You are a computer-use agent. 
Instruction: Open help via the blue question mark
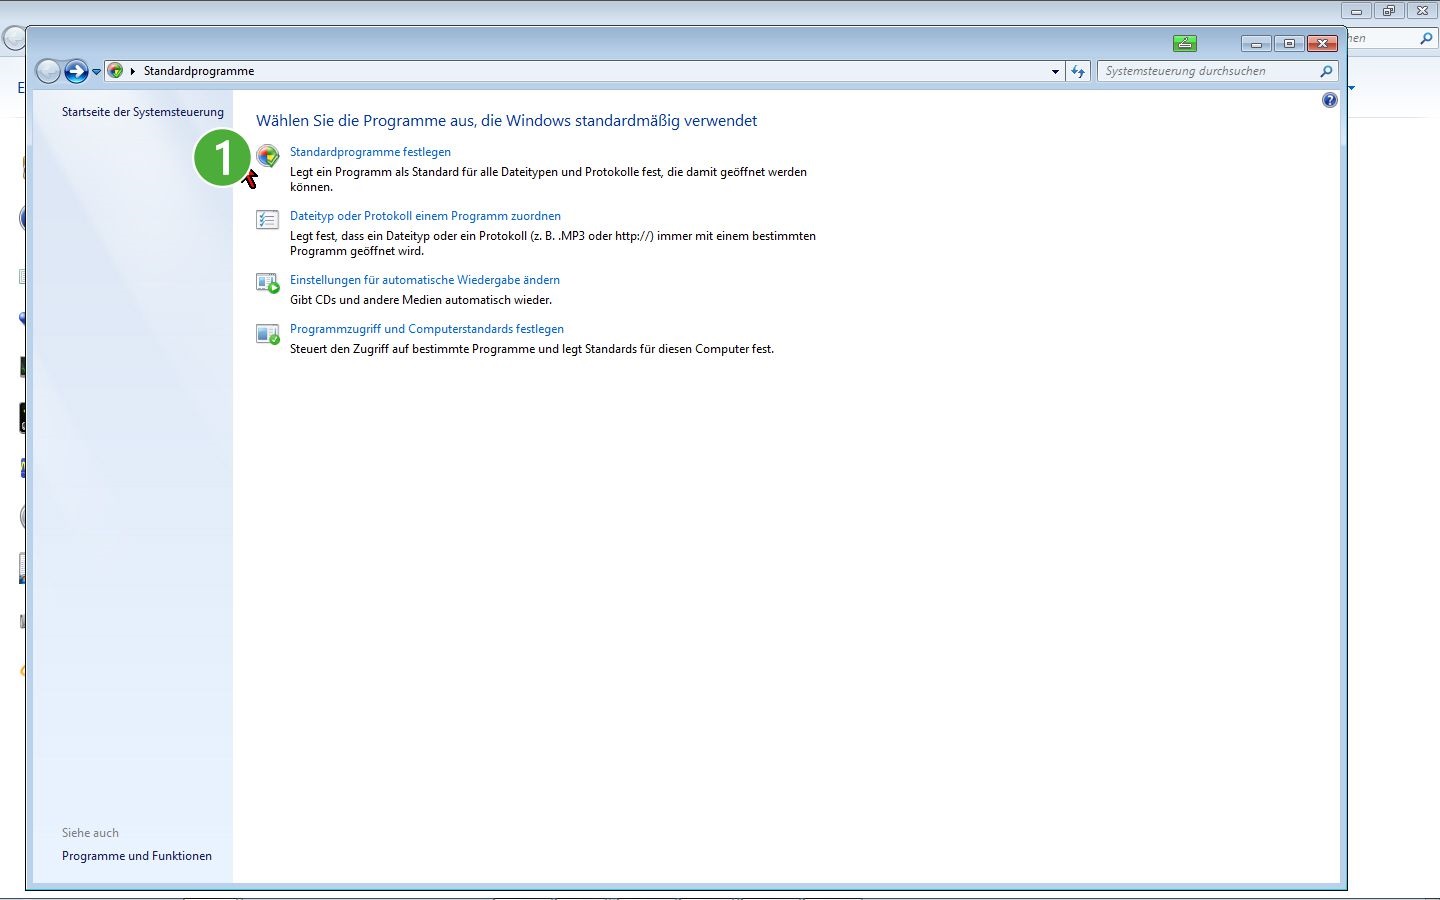click(1329, 100)
